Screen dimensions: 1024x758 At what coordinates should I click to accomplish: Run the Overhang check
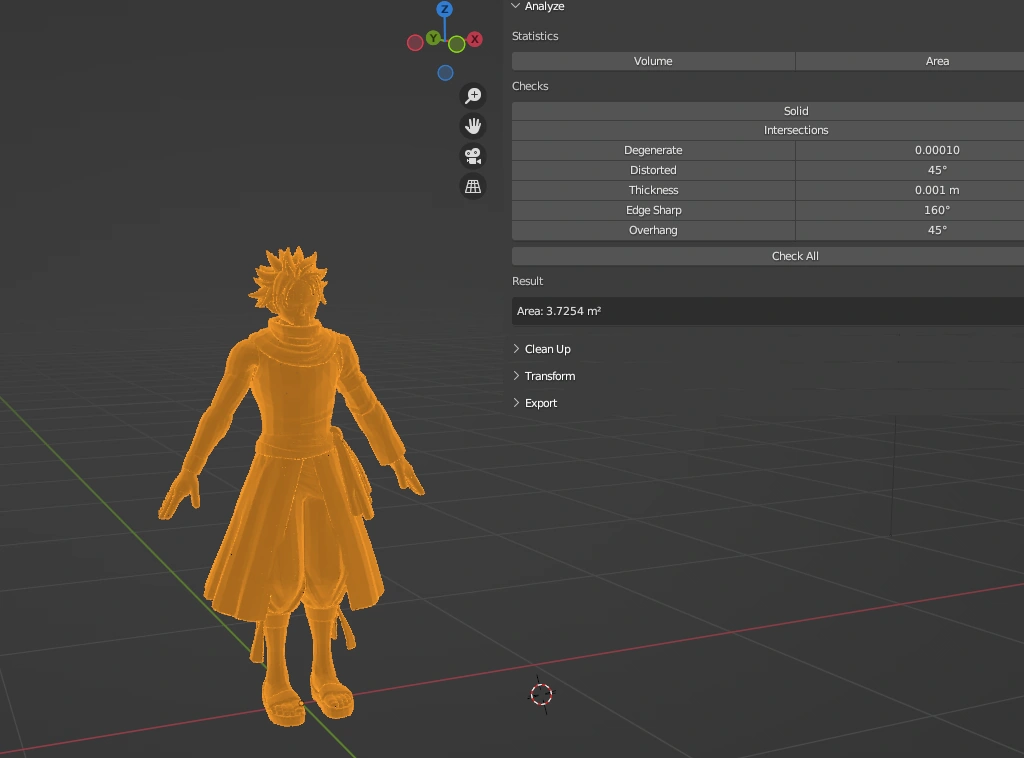pos(653,230)
